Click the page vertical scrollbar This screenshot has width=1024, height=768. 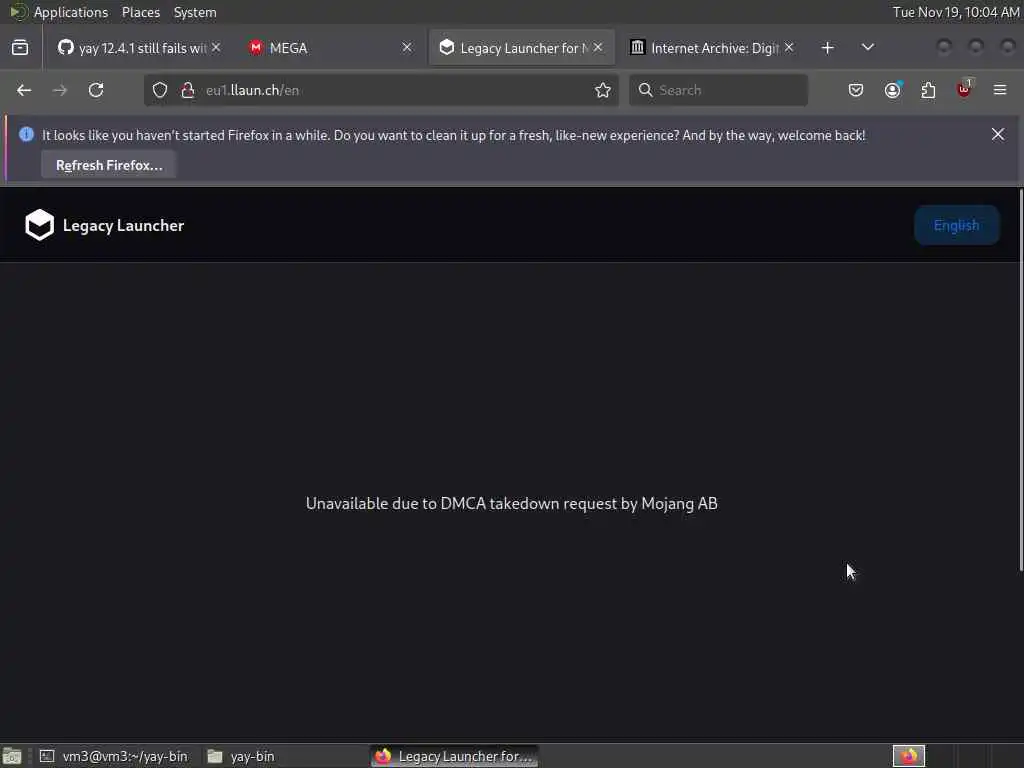coord(1021,380)
